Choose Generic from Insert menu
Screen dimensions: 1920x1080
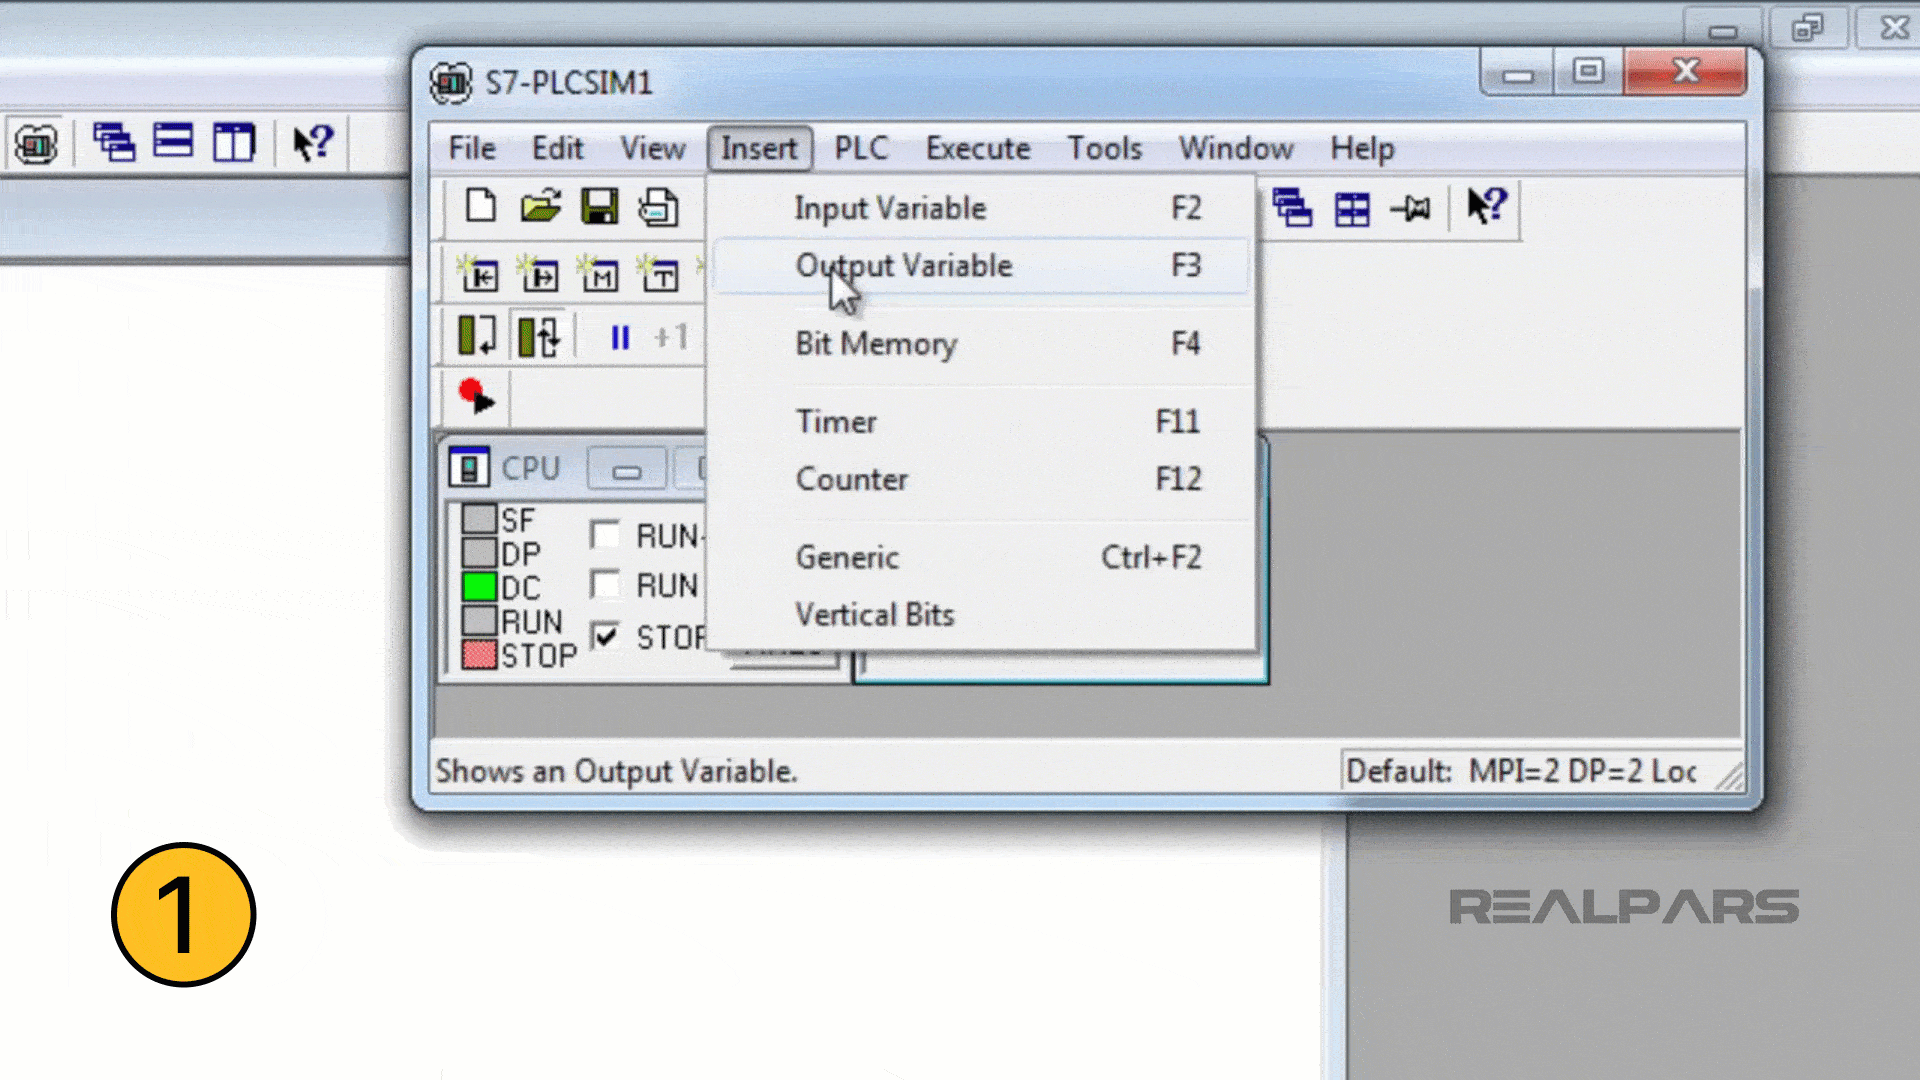tap(982, 557)
